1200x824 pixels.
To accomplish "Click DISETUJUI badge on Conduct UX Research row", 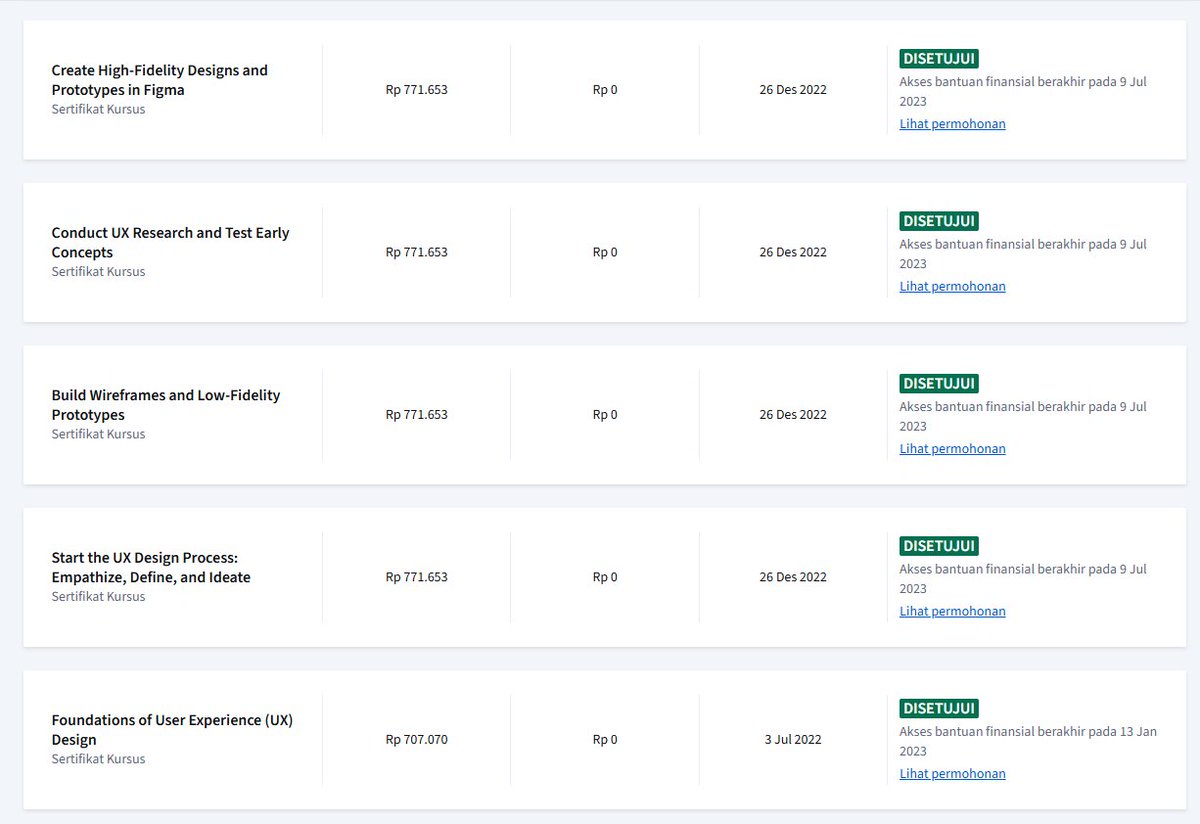I will [938, 221].
